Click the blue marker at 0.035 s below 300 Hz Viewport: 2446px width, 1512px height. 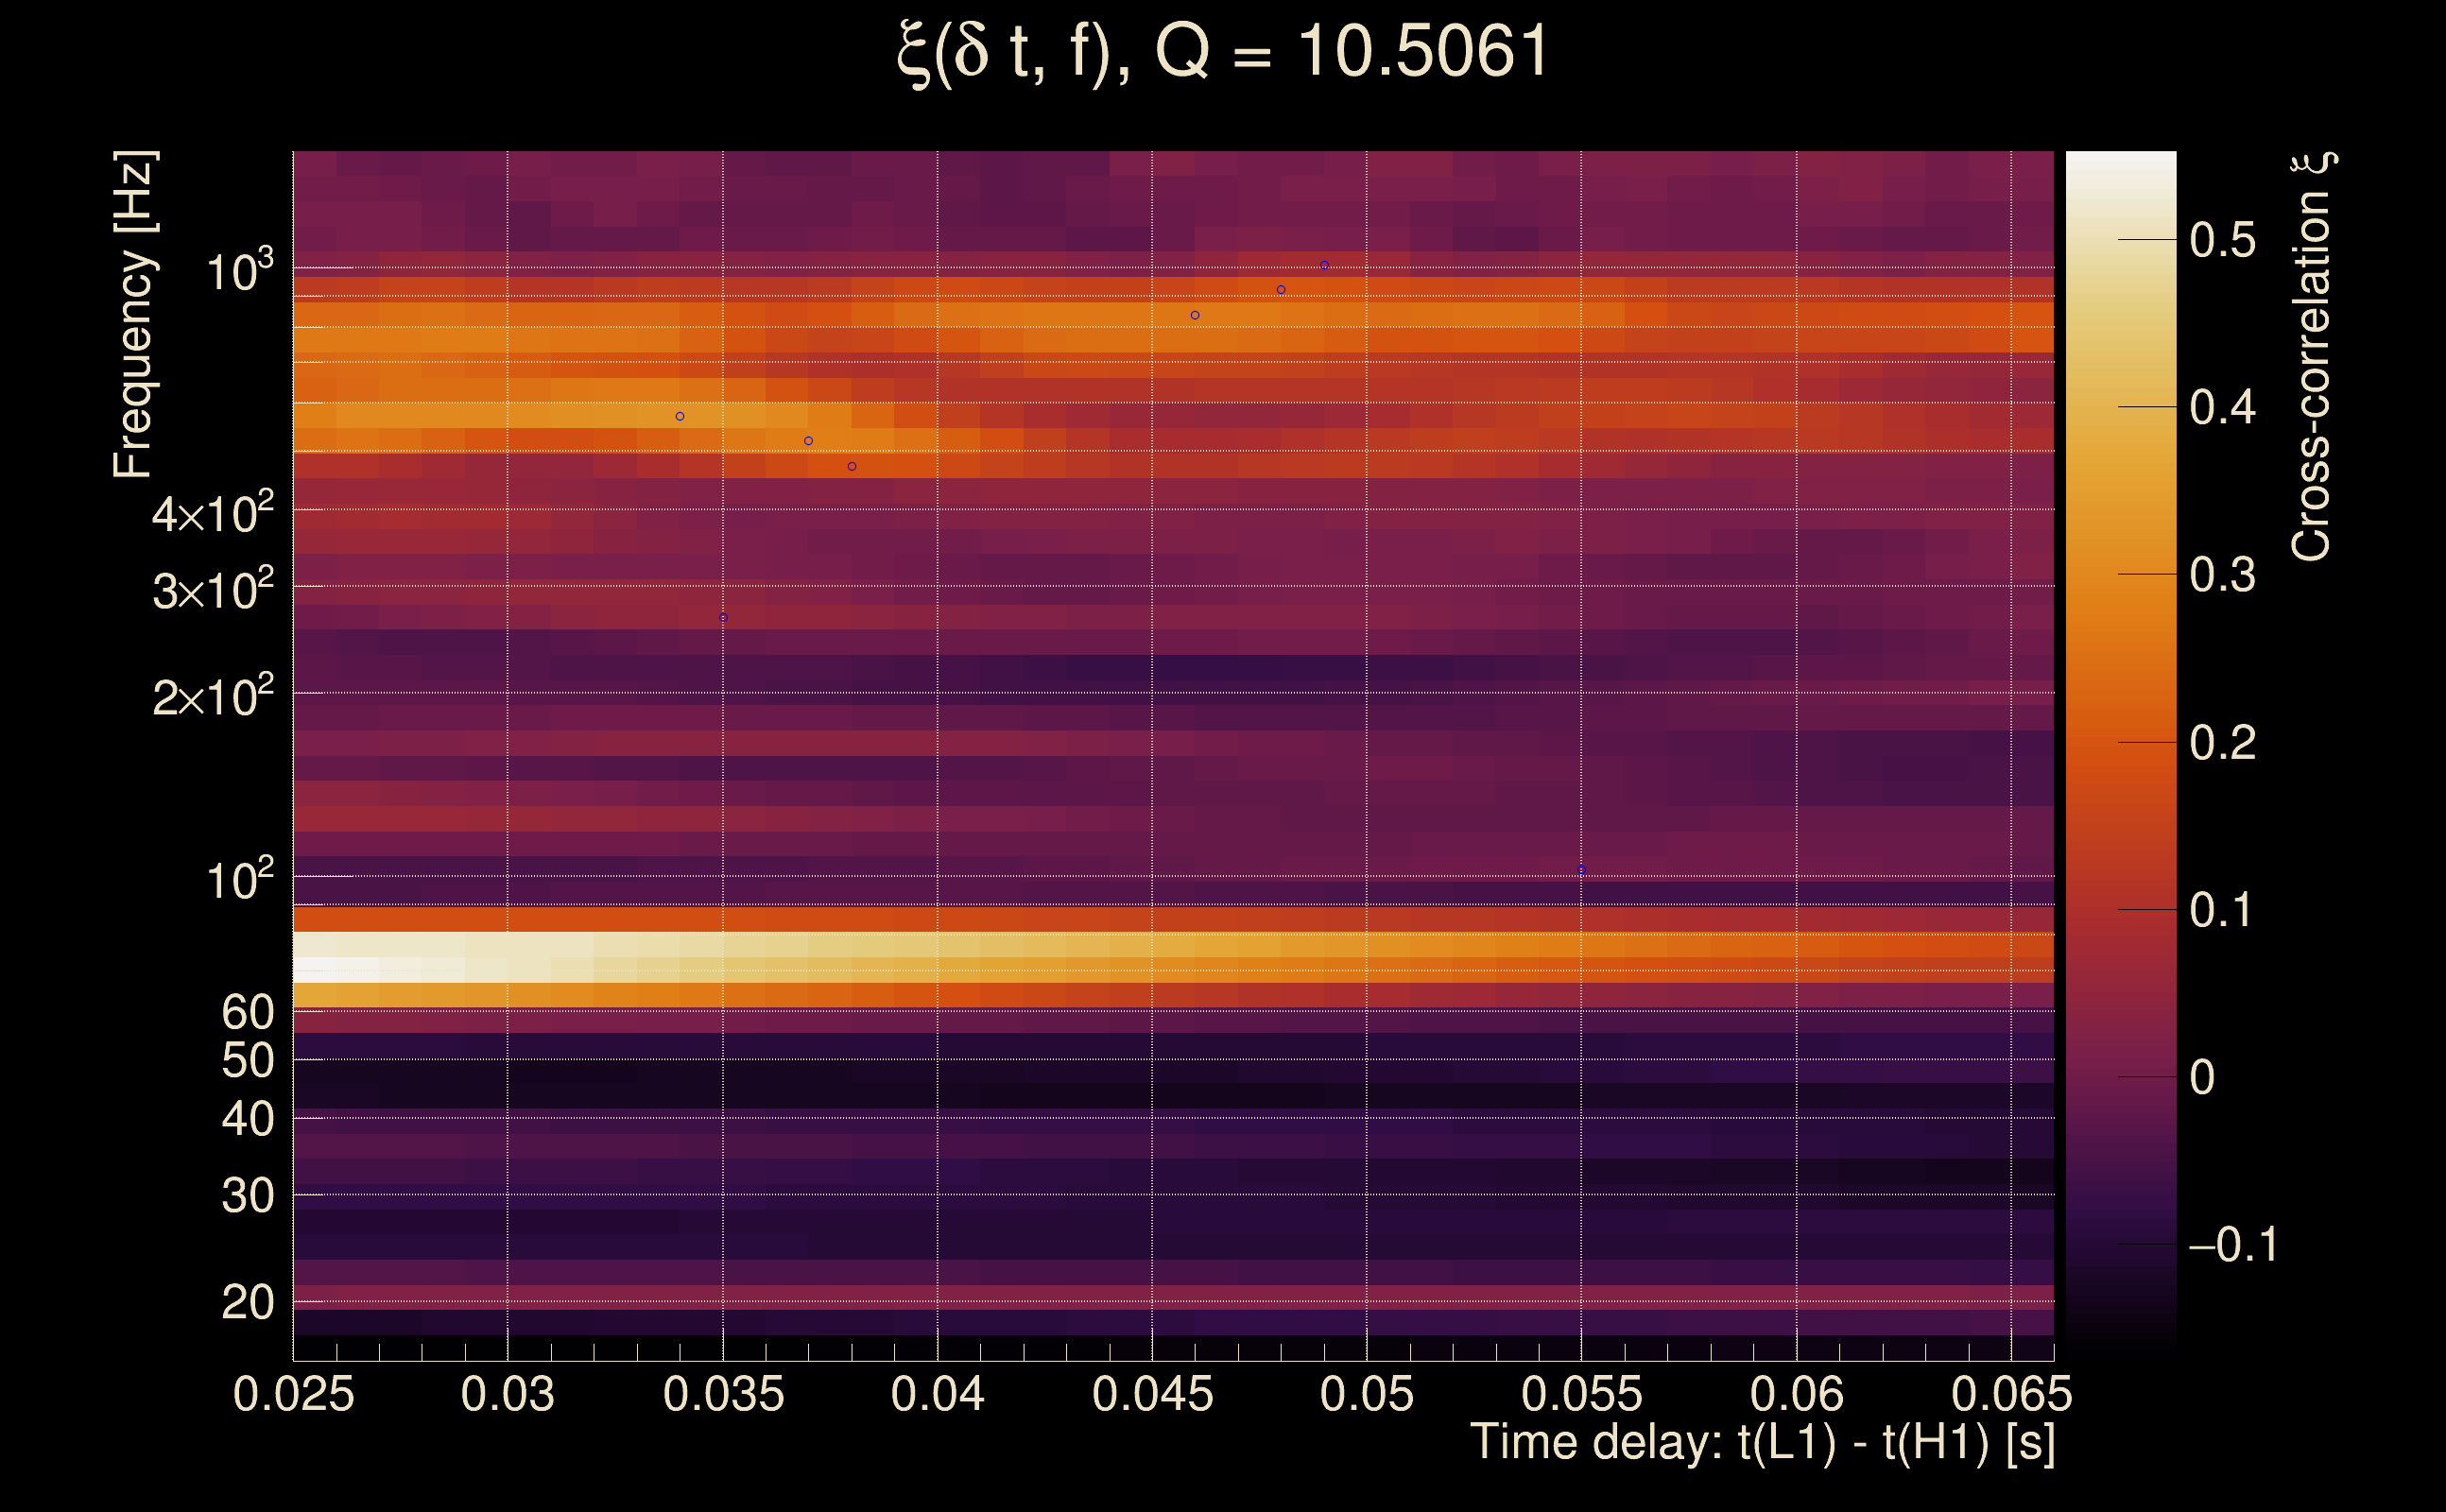pos(723,618)
